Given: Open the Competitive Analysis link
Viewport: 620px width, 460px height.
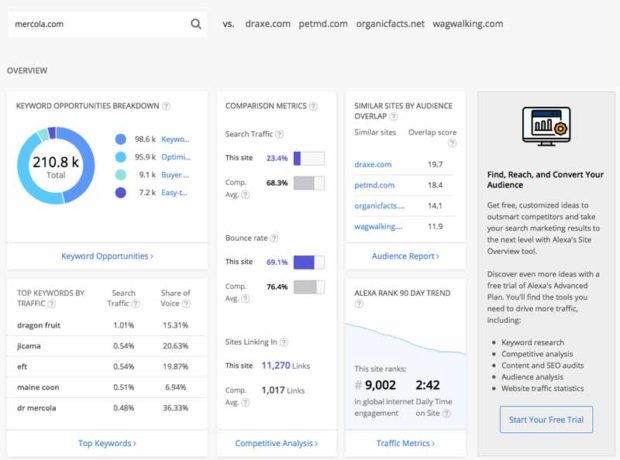Looking at the screenshot, I should coord(276,443).
